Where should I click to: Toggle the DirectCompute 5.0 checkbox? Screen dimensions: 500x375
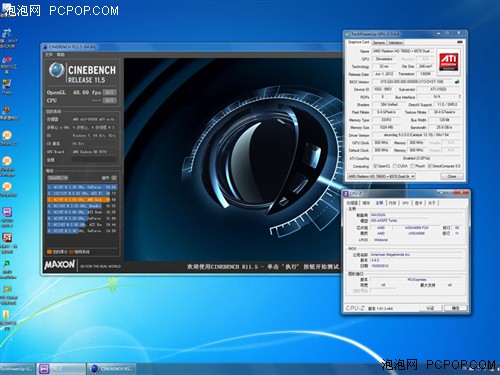[430, 166]
